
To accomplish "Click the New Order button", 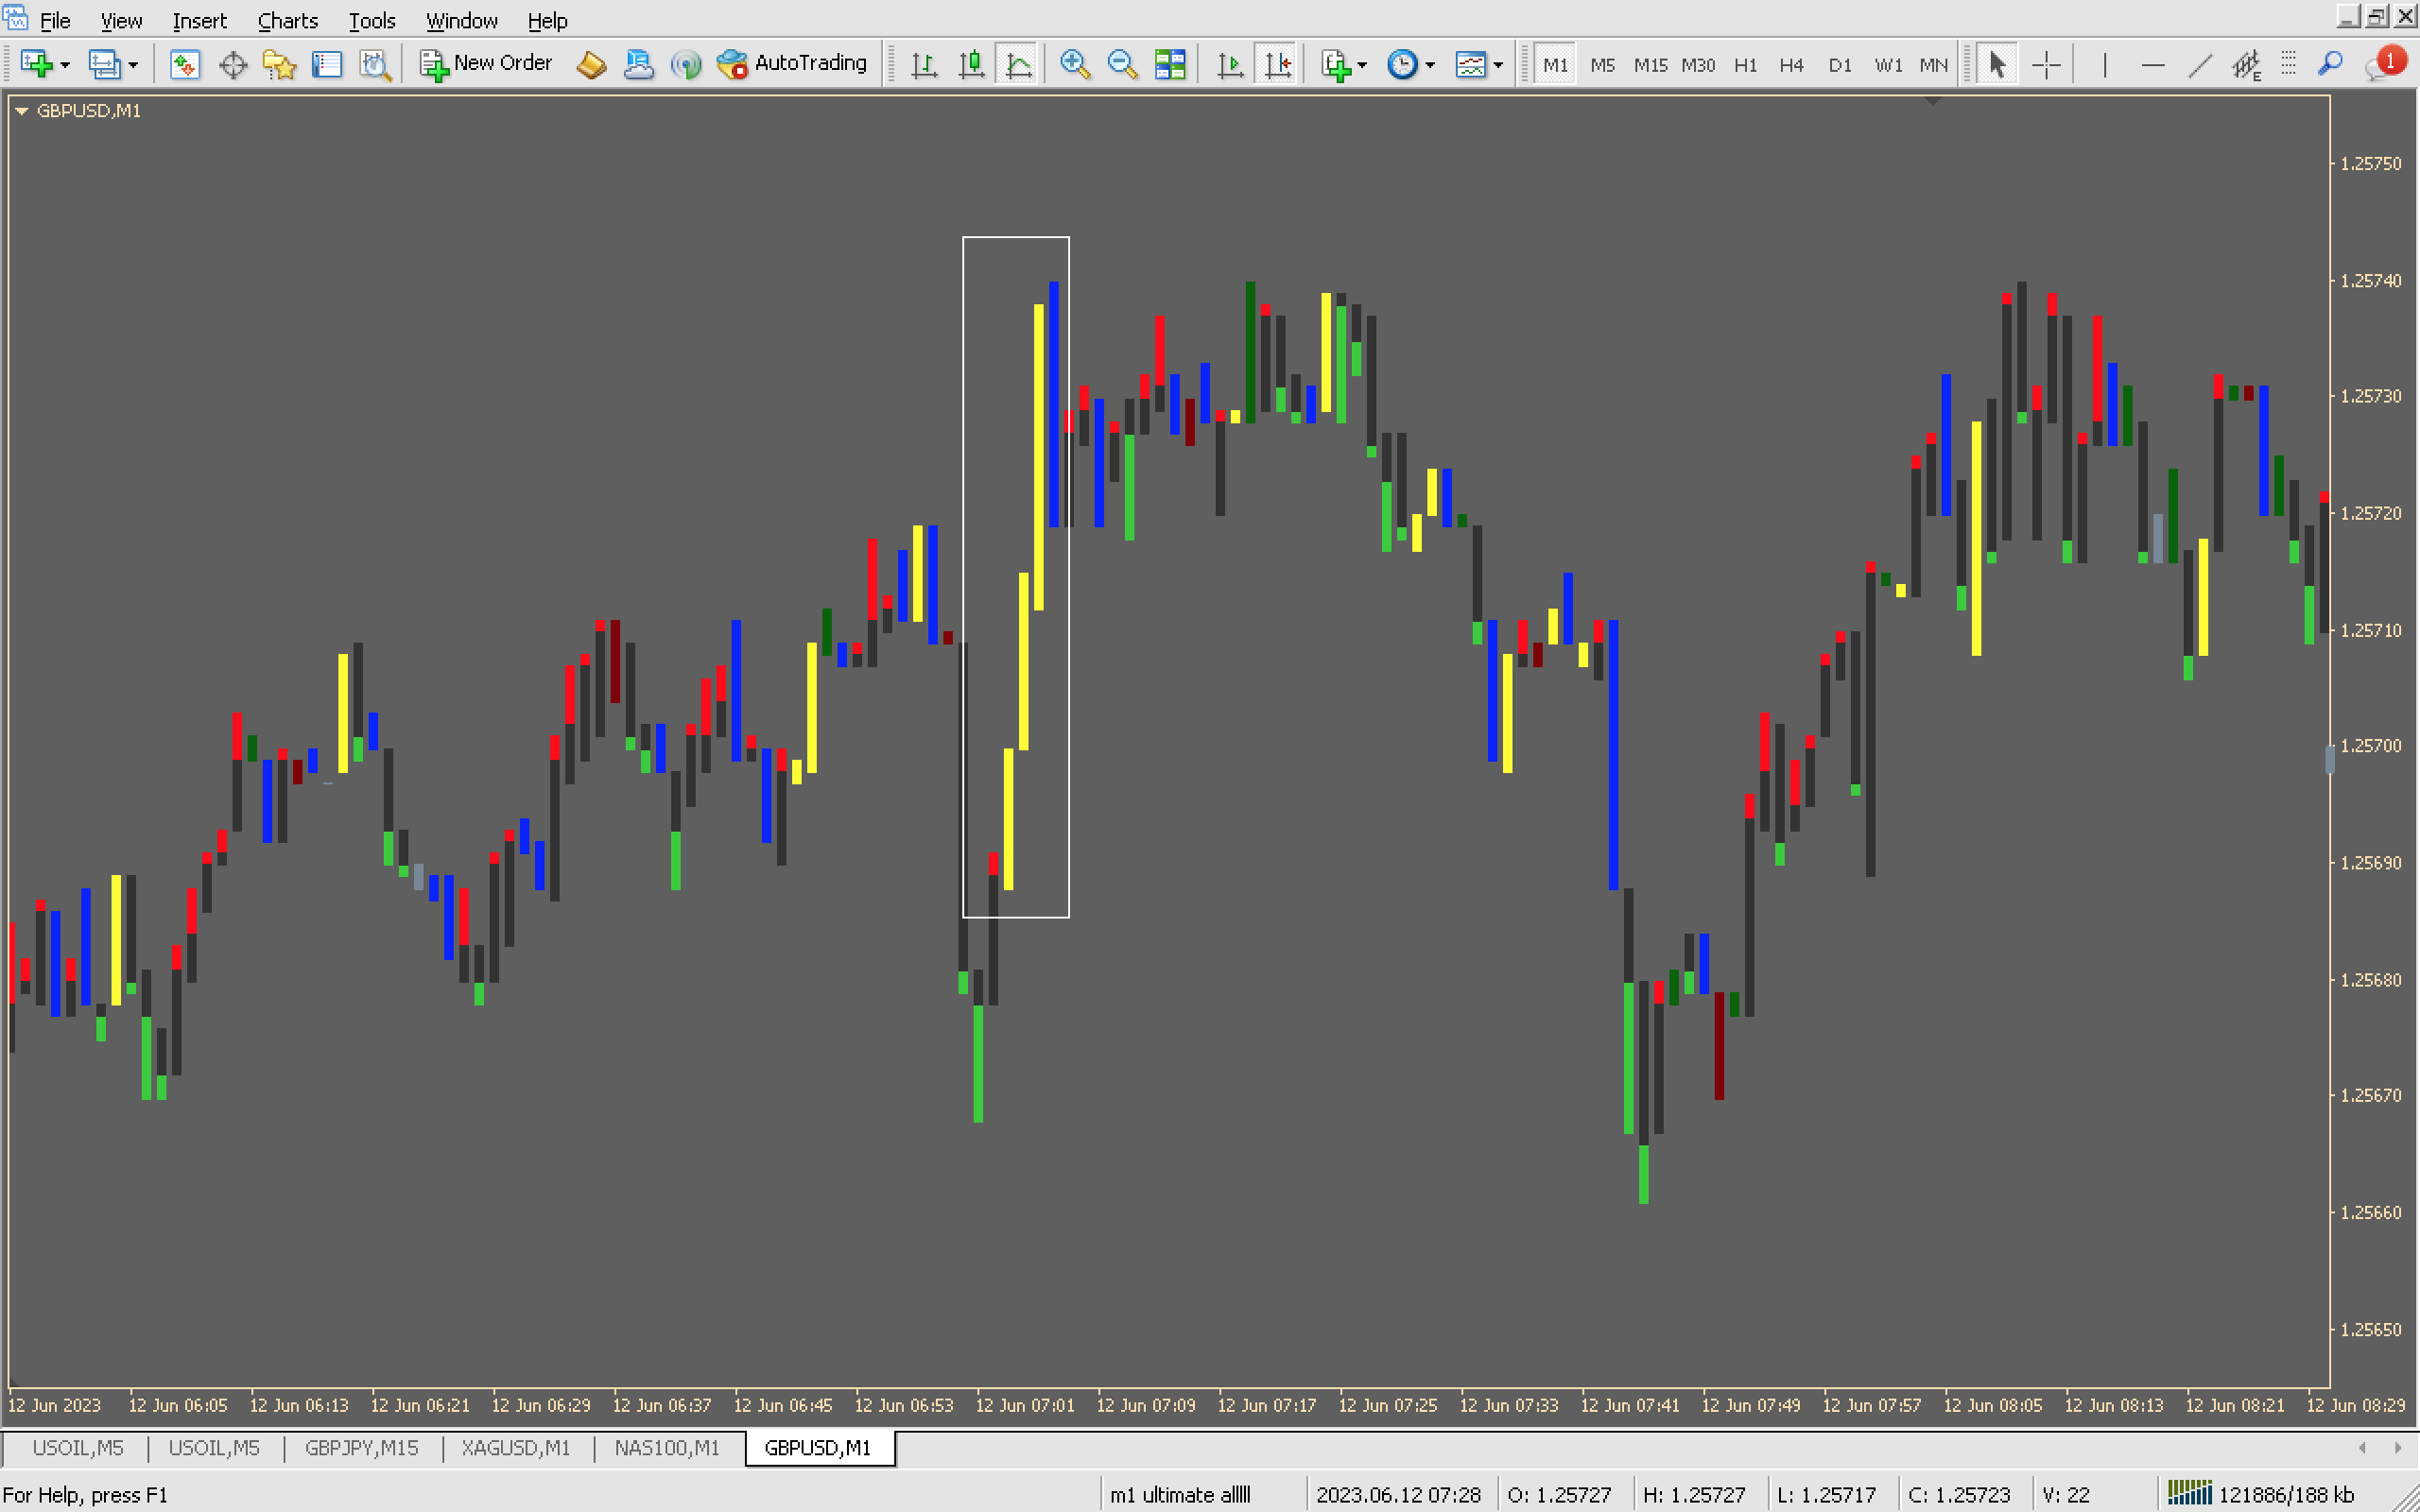I will pos(486,63).
